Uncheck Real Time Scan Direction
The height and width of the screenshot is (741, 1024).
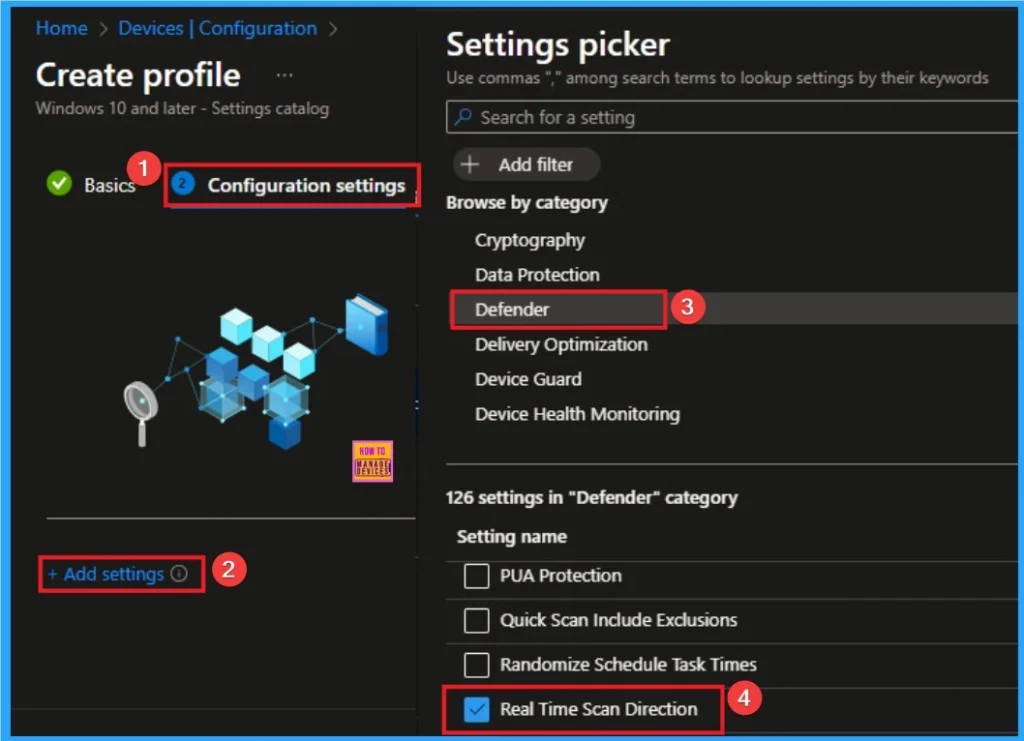476,709
